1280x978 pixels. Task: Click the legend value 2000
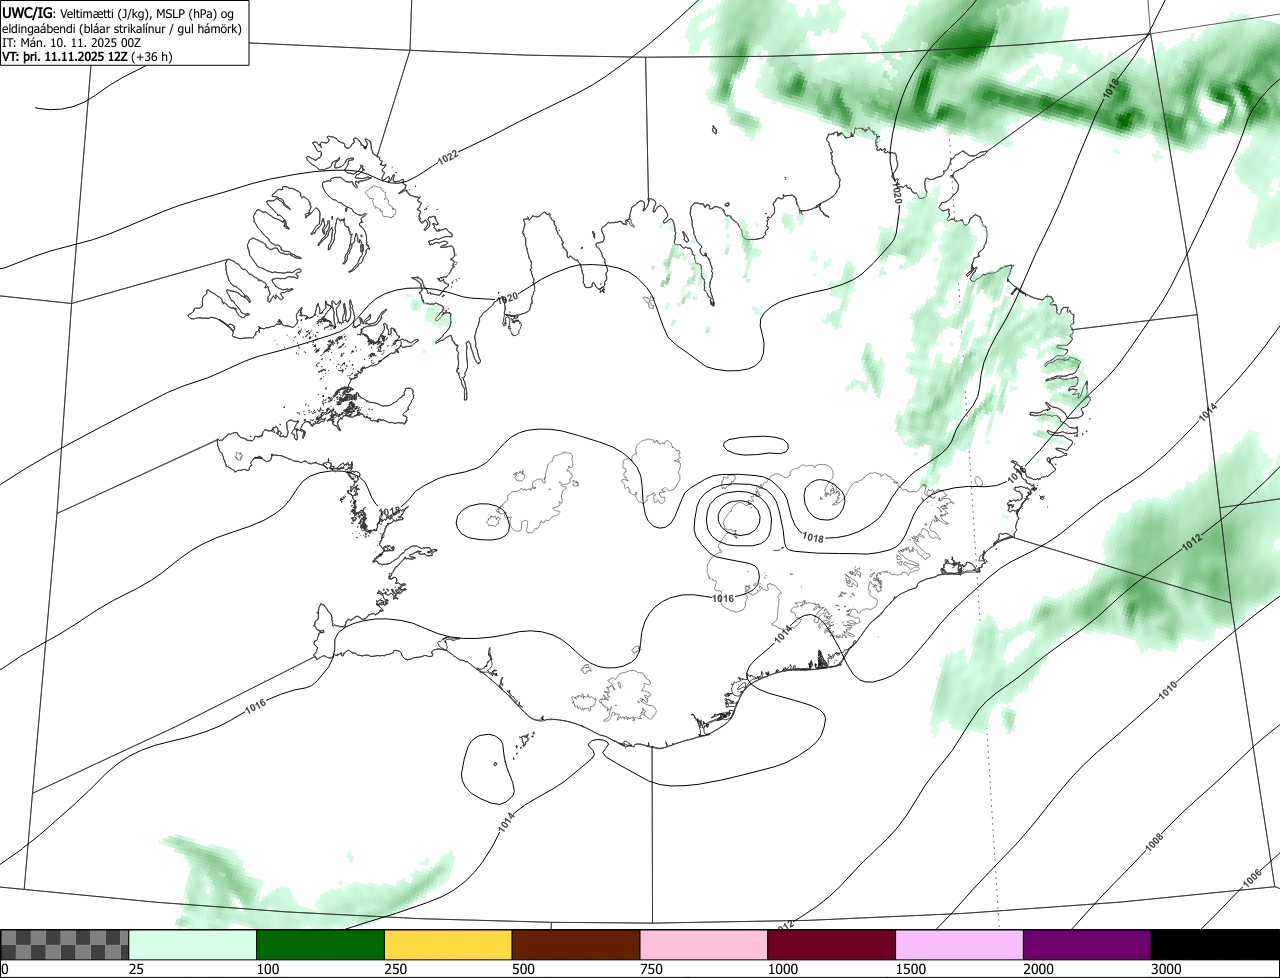tap(1038, 969)
